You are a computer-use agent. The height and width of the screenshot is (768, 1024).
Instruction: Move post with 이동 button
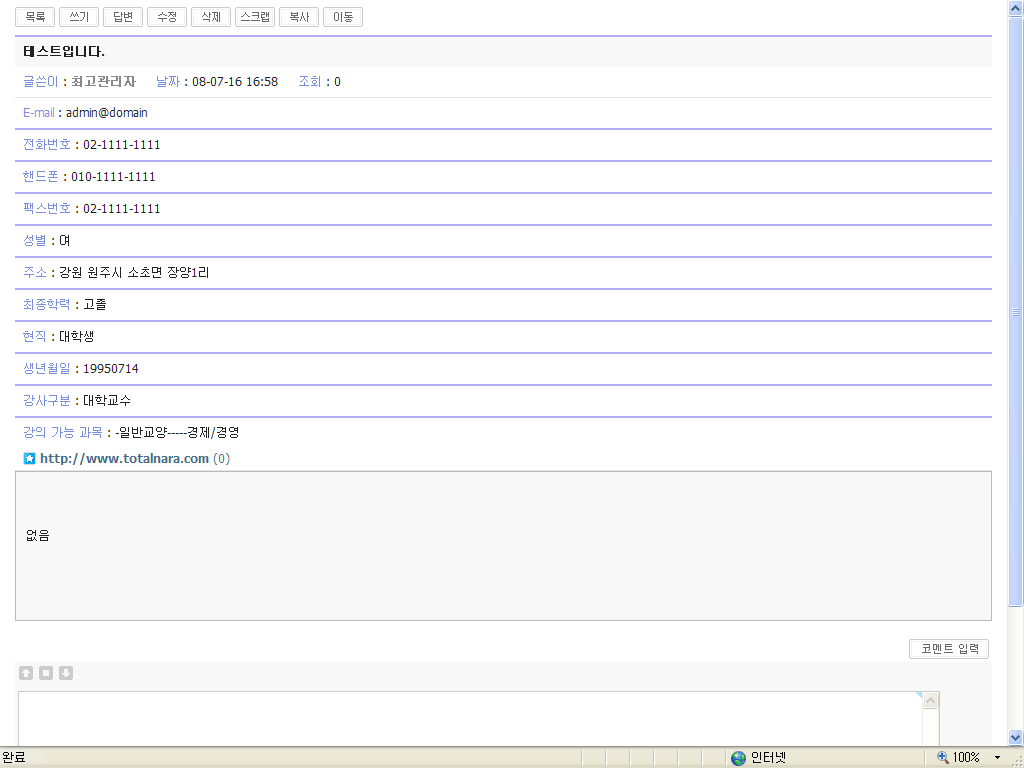(343, 17)
